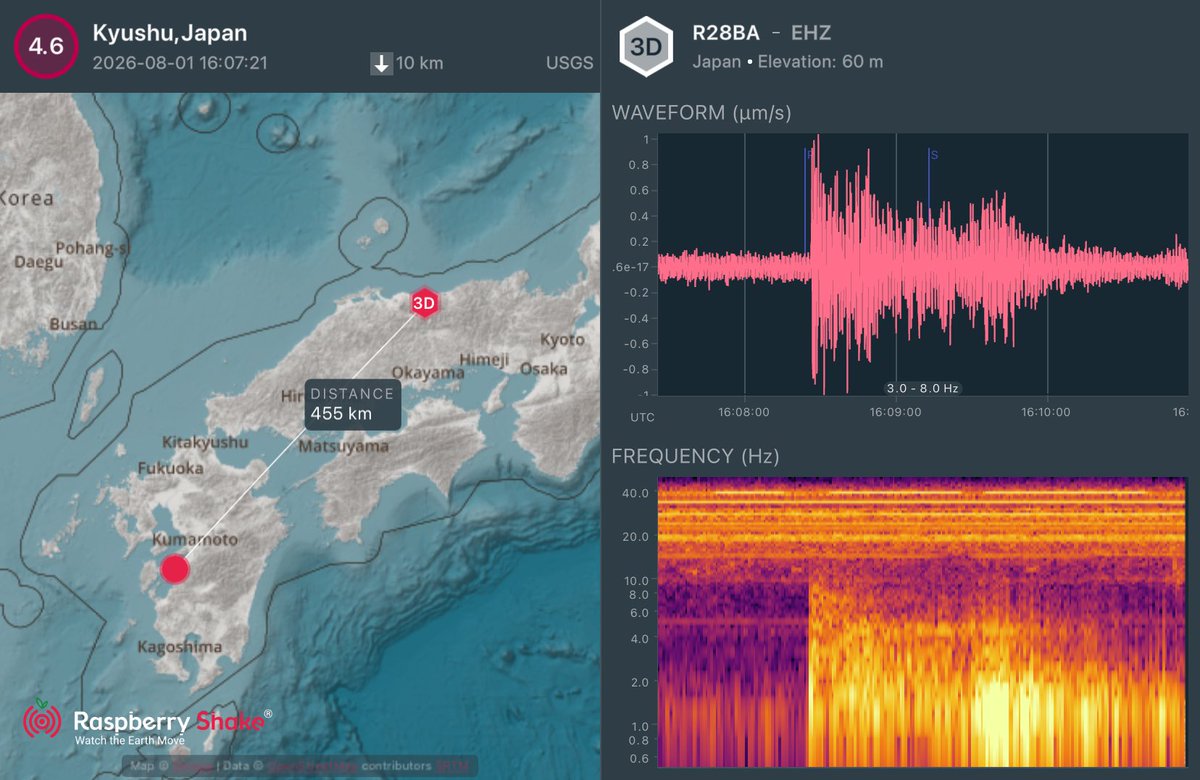Click the Pohang-si label on map

click(93, 248)
